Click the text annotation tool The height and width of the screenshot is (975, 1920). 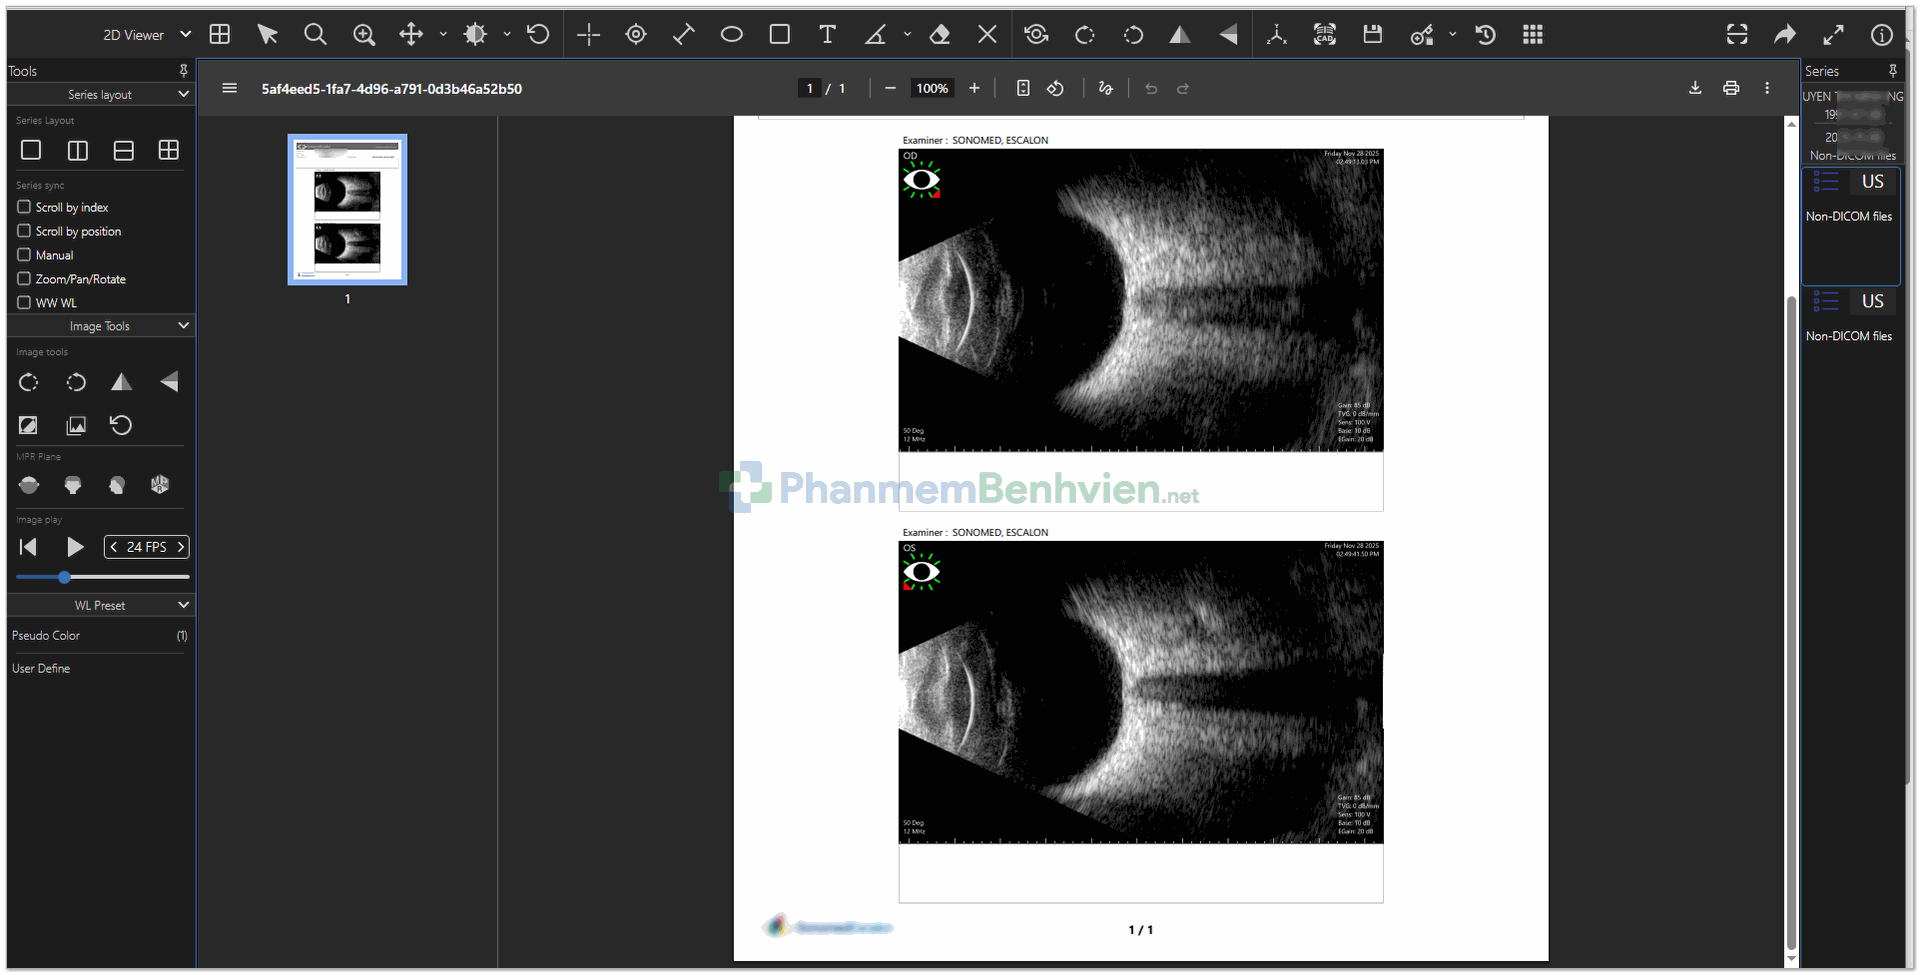(x=827, y=35)
